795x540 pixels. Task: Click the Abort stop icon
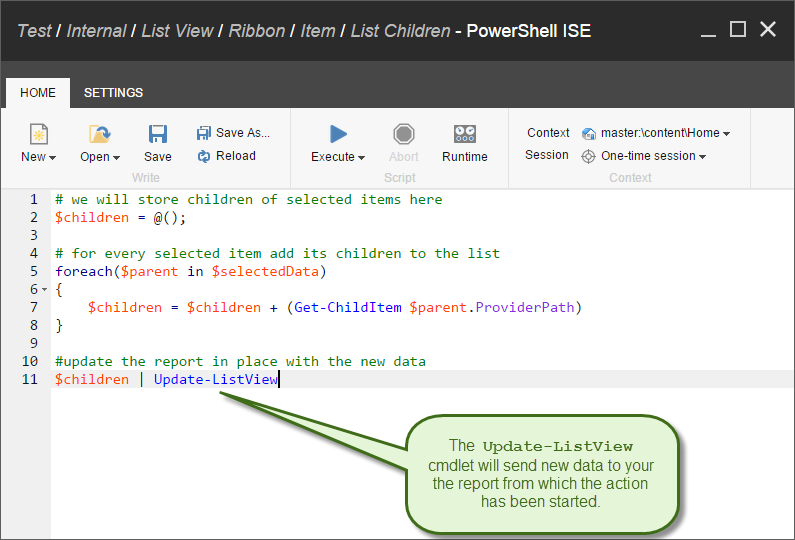pos(403,134)
